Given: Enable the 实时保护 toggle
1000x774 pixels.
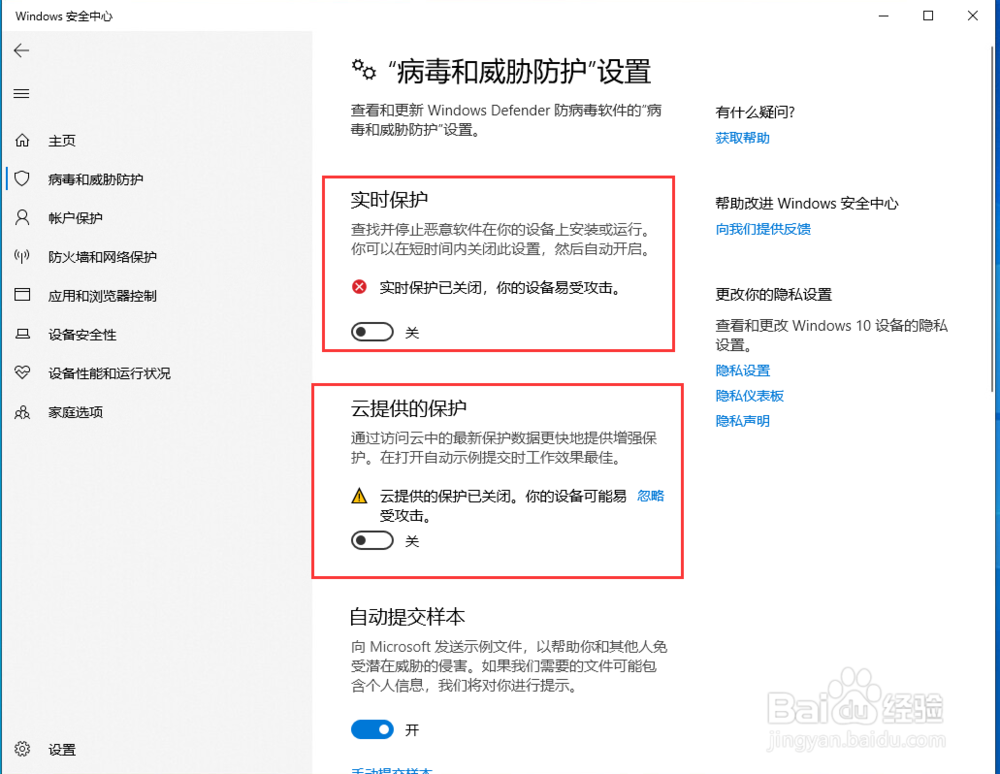Looking at the screenshot, I should (372, 331).
